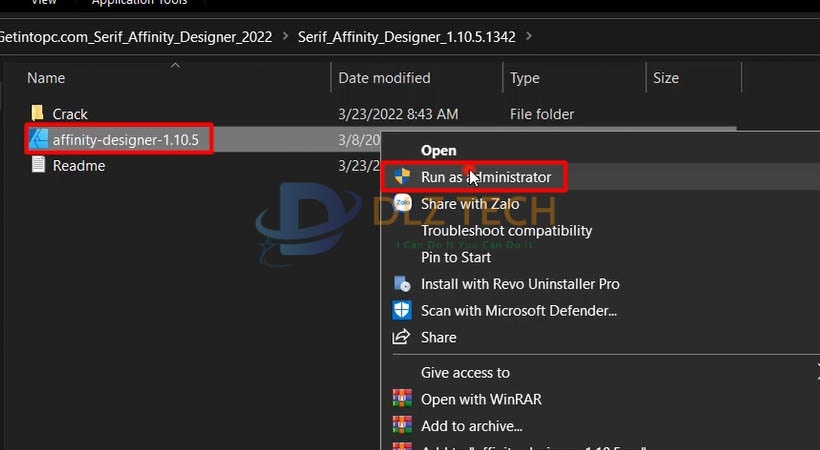Image resolution: width=820 pixels, height=450 pixels.
Task: Expand chevron after Getintopc.com_Serif_Affinity_Designer_2022 breadcrumb
Action: tap(285, 36)
